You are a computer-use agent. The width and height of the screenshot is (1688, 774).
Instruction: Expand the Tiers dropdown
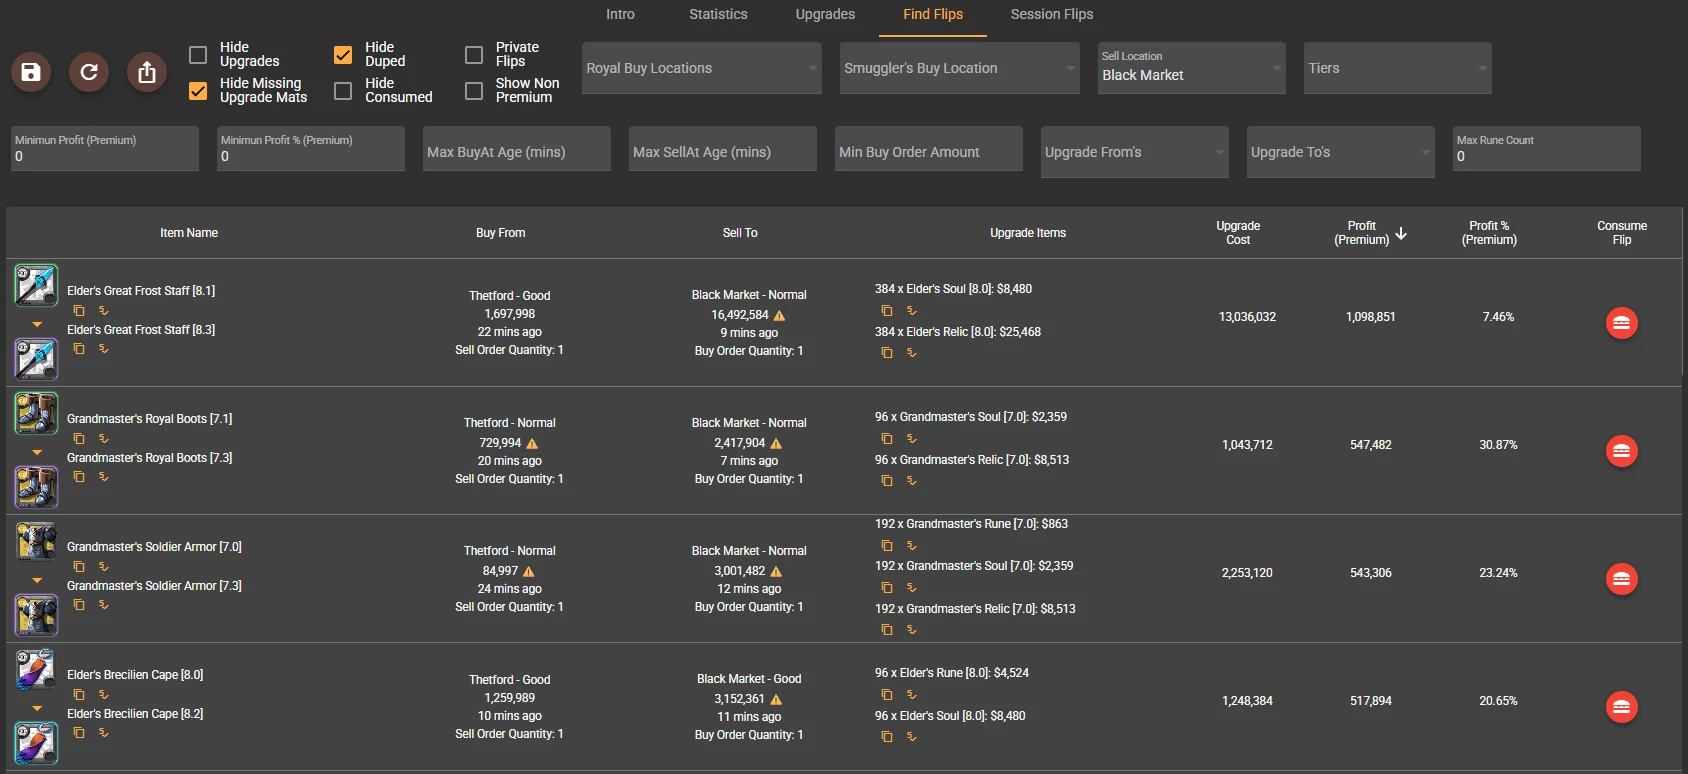(1397, 68)
